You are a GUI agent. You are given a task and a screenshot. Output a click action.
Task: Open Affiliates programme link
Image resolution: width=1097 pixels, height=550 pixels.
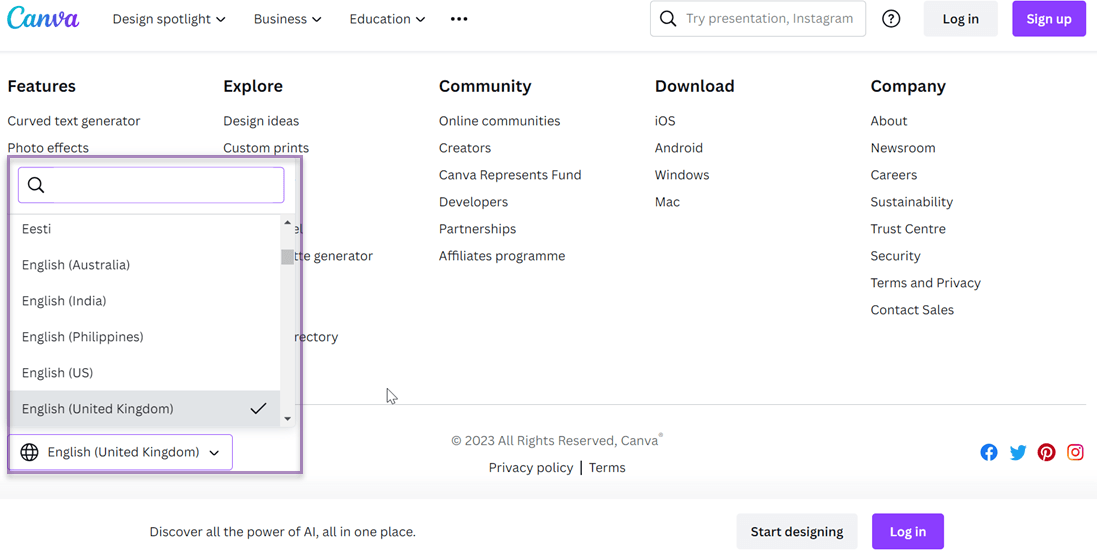click(502, 256)
